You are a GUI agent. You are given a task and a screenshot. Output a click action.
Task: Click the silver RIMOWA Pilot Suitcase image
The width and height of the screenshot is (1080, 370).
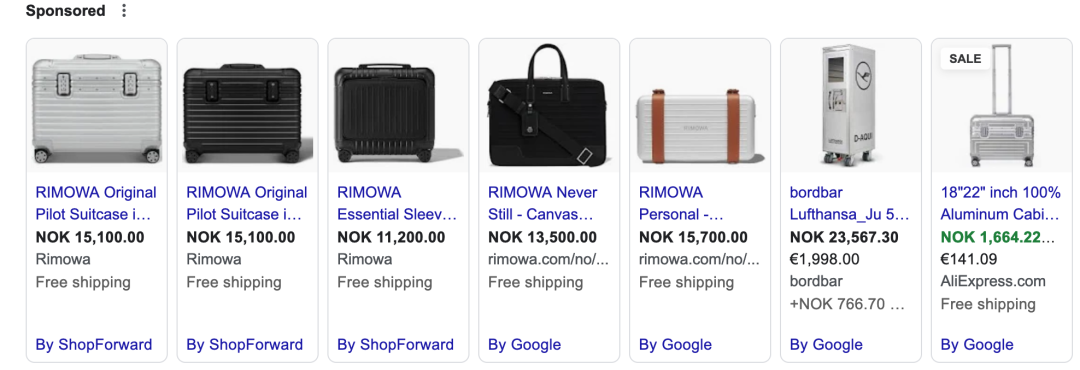pos(96,105)
